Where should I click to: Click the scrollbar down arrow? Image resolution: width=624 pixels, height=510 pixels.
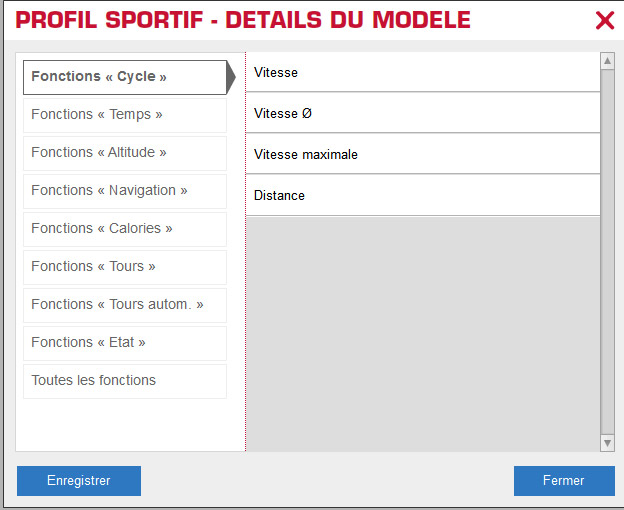pos(607,443)
